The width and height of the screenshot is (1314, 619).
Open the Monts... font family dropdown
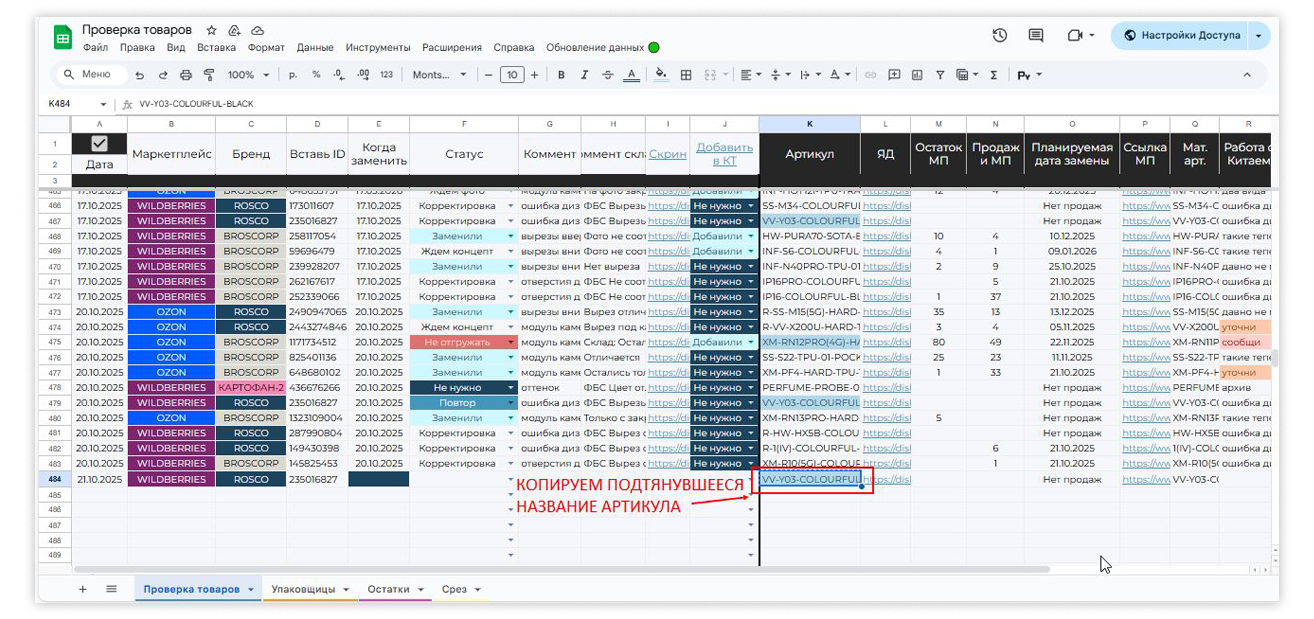point(439,75)
